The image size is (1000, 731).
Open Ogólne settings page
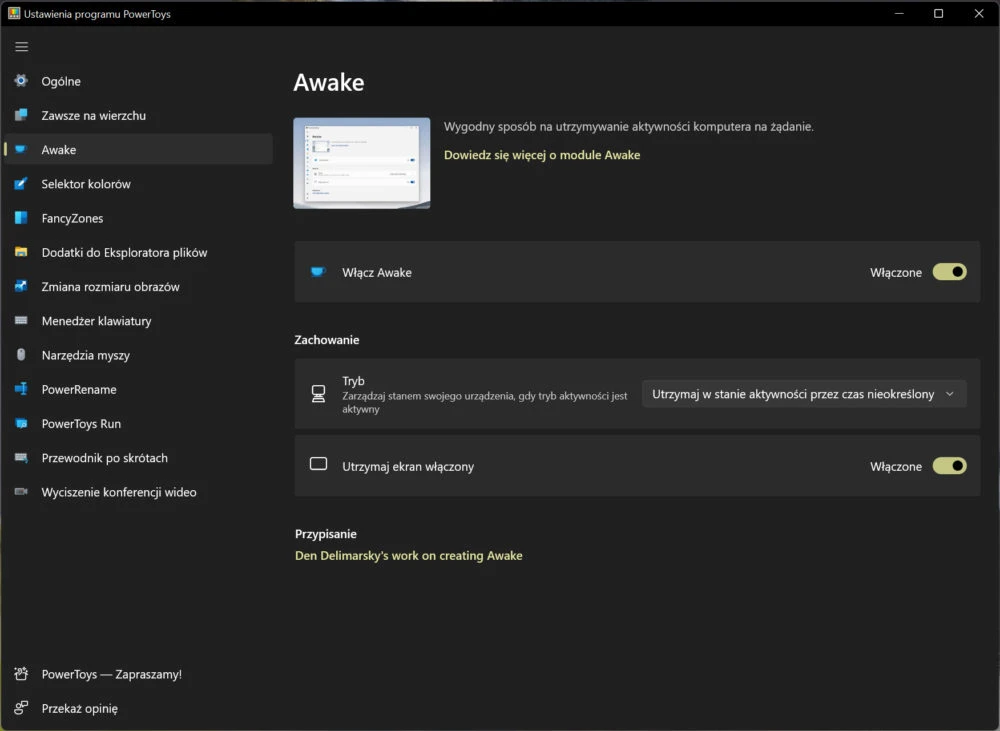[x=138, y=81]
